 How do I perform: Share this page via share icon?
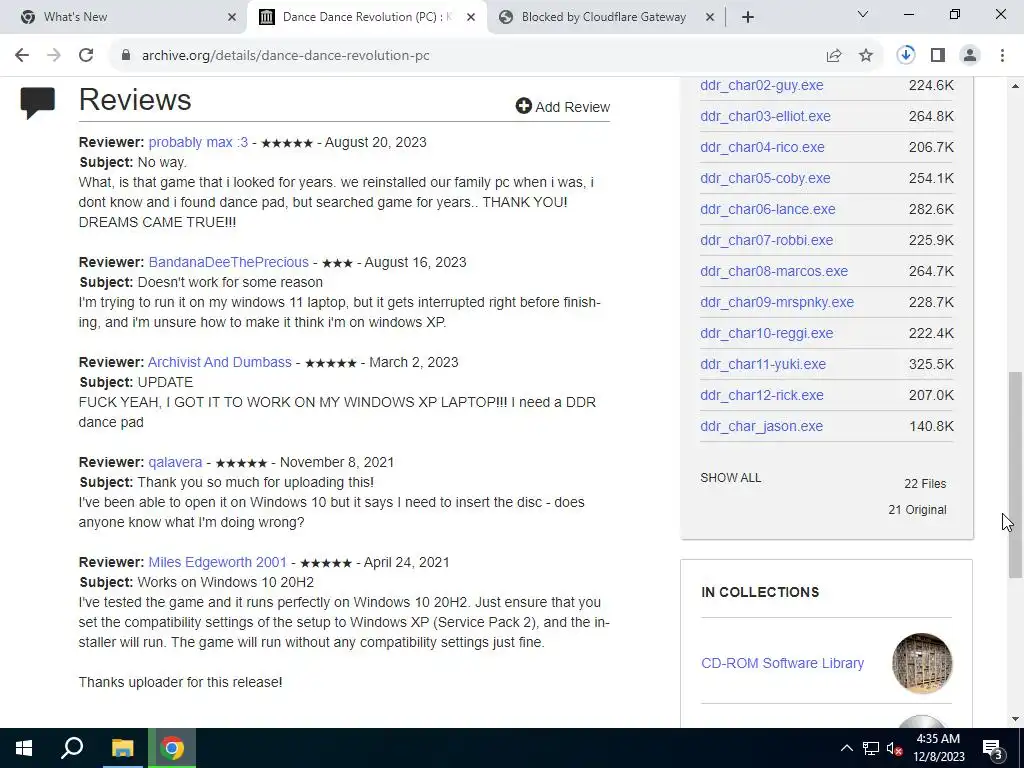point(834,56)
